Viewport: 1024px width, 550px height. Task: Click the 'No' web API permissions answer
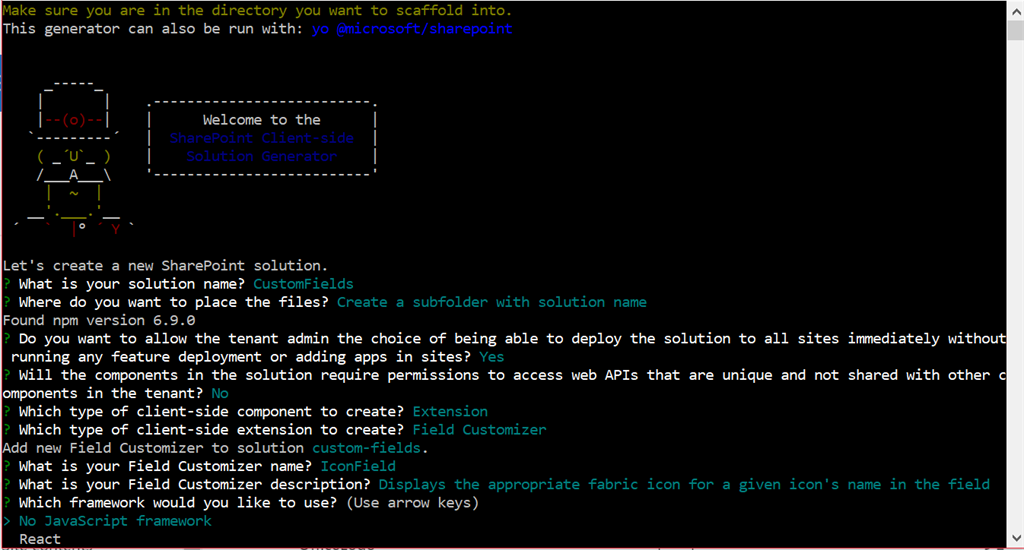[219, 393]
